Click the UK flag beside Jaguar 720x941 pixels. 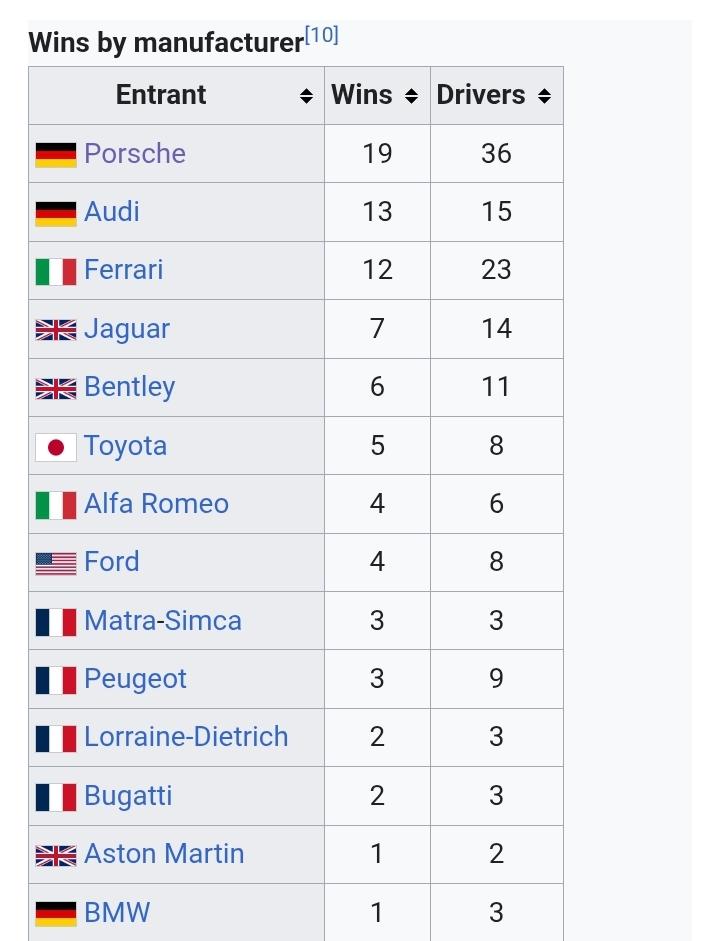coord(56,330)
